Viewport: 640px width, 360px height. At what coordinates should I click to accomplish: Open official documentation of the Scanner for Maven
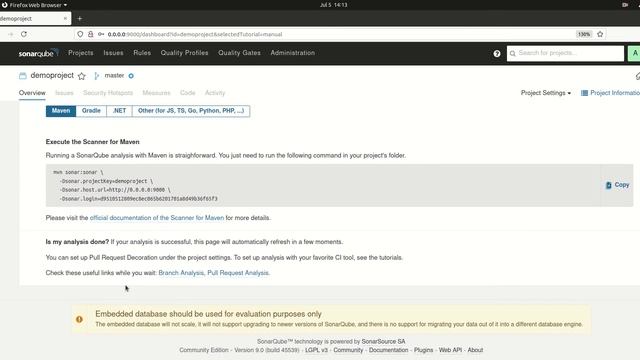click(x=157, y=218)
